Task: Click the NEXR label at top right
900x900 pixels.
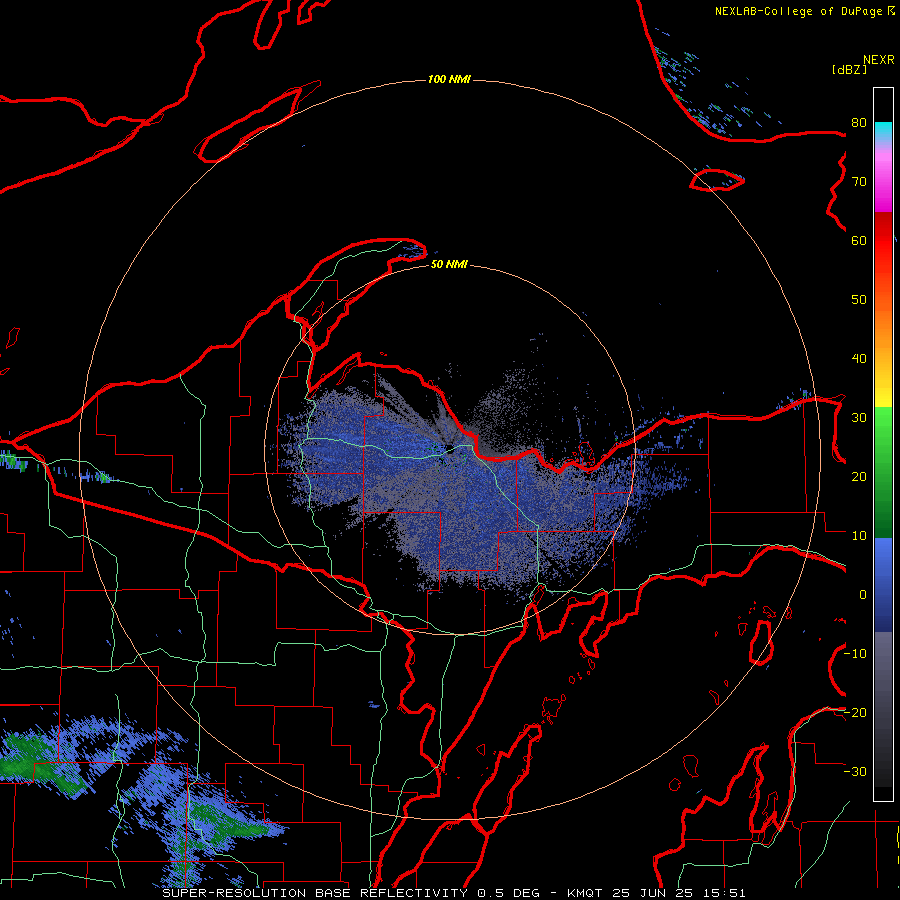Action: 879,60
